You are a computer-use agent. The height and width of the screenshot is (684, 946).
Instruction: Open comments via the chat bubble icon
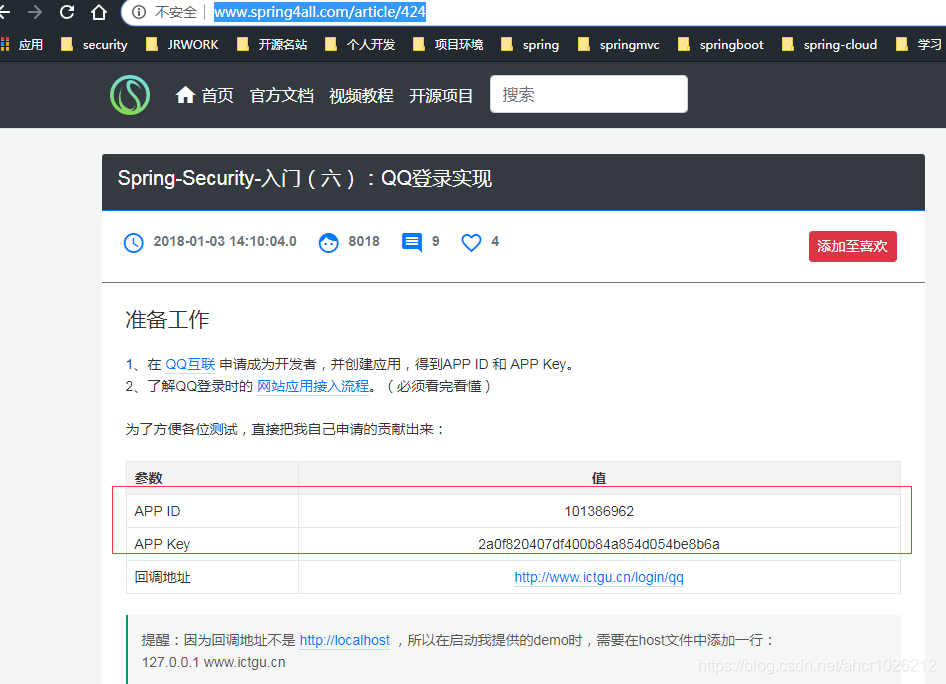pos(411,242)
